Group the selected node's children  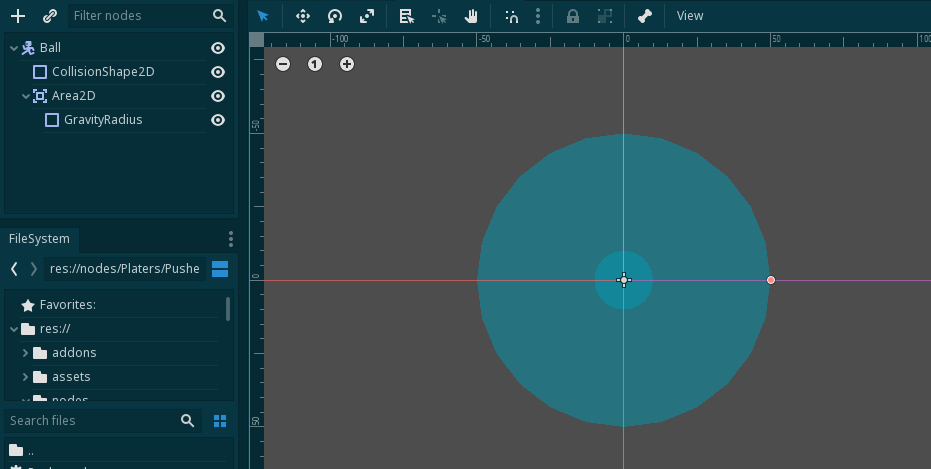tap(604, 16)
